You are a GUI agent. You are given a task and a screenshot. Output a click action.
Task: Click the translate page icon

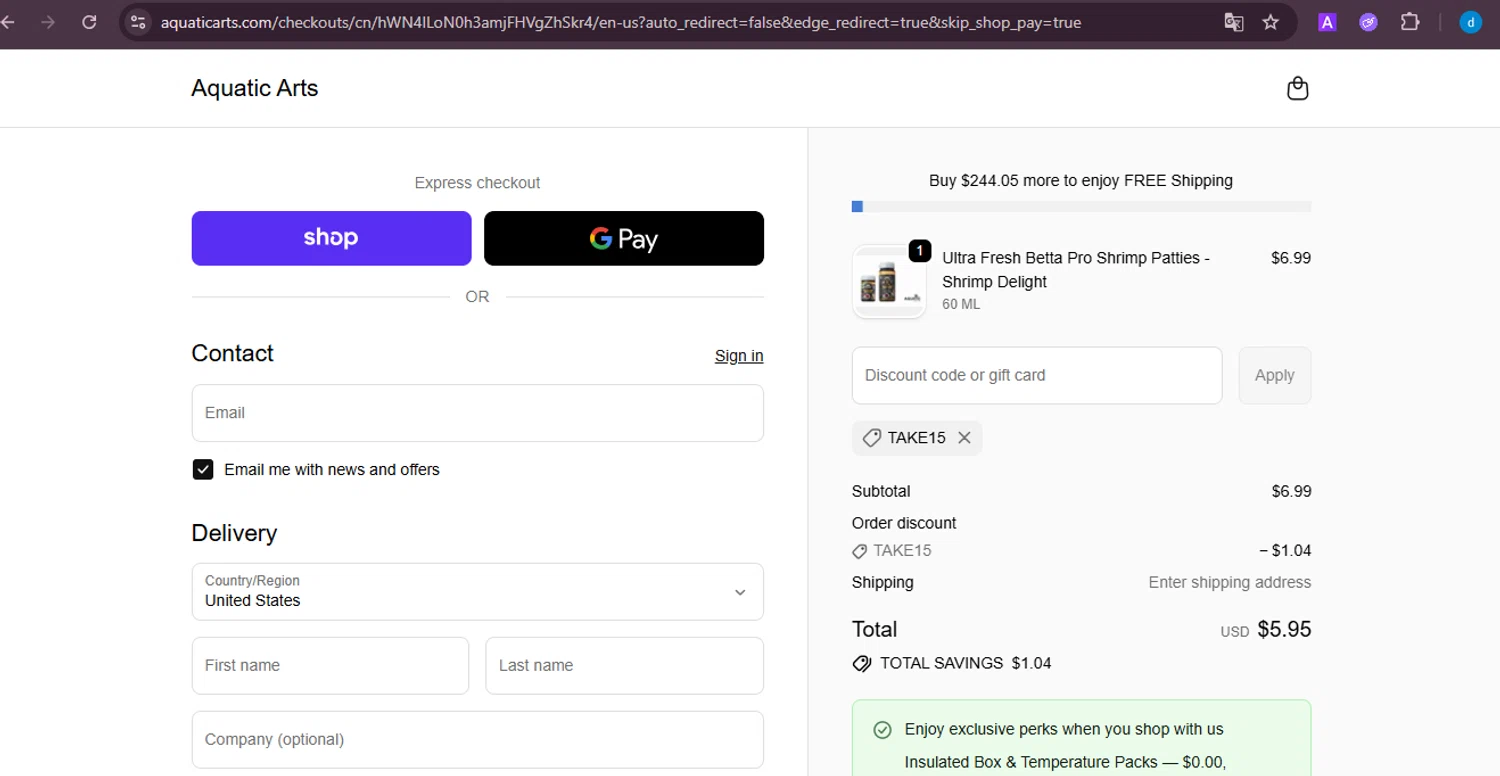(1234, 22)
